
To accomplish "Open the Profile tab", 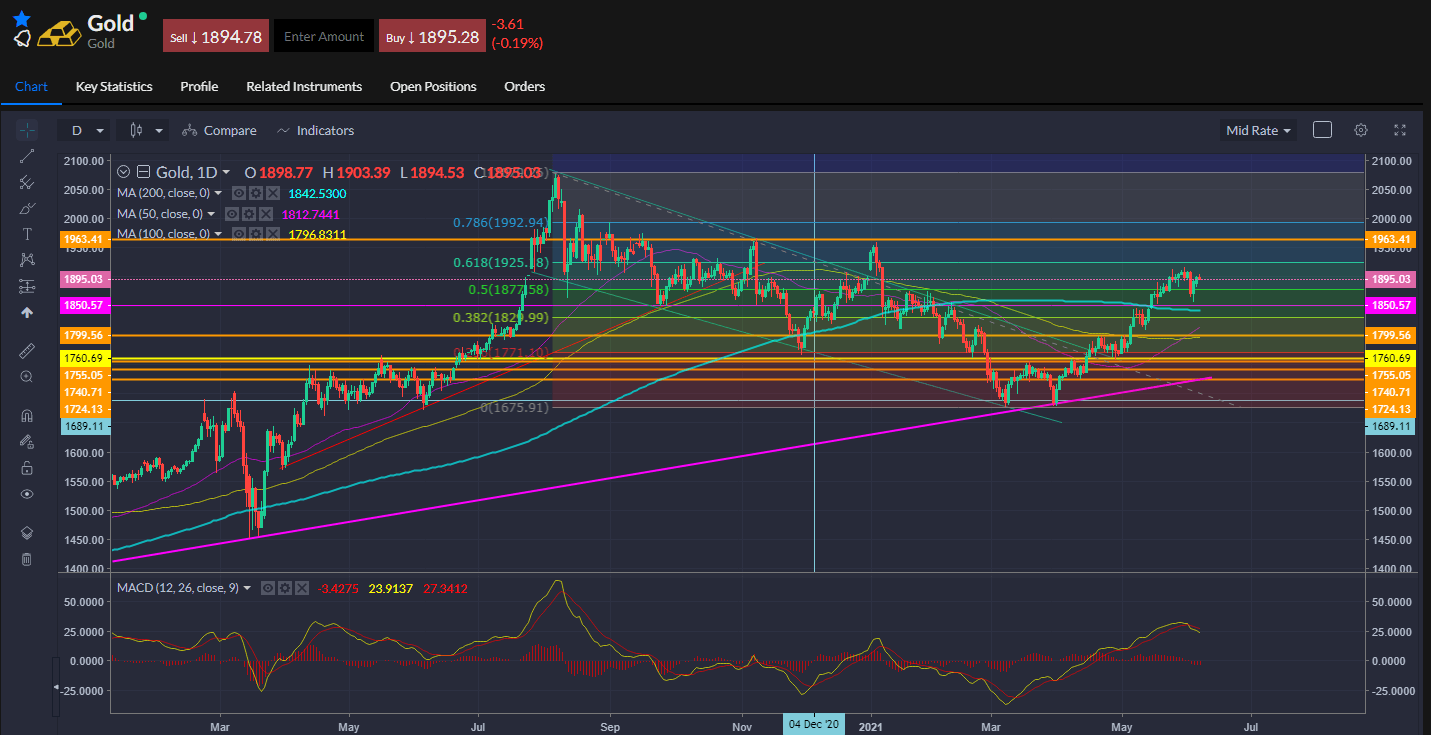I will tap(199, 86).
